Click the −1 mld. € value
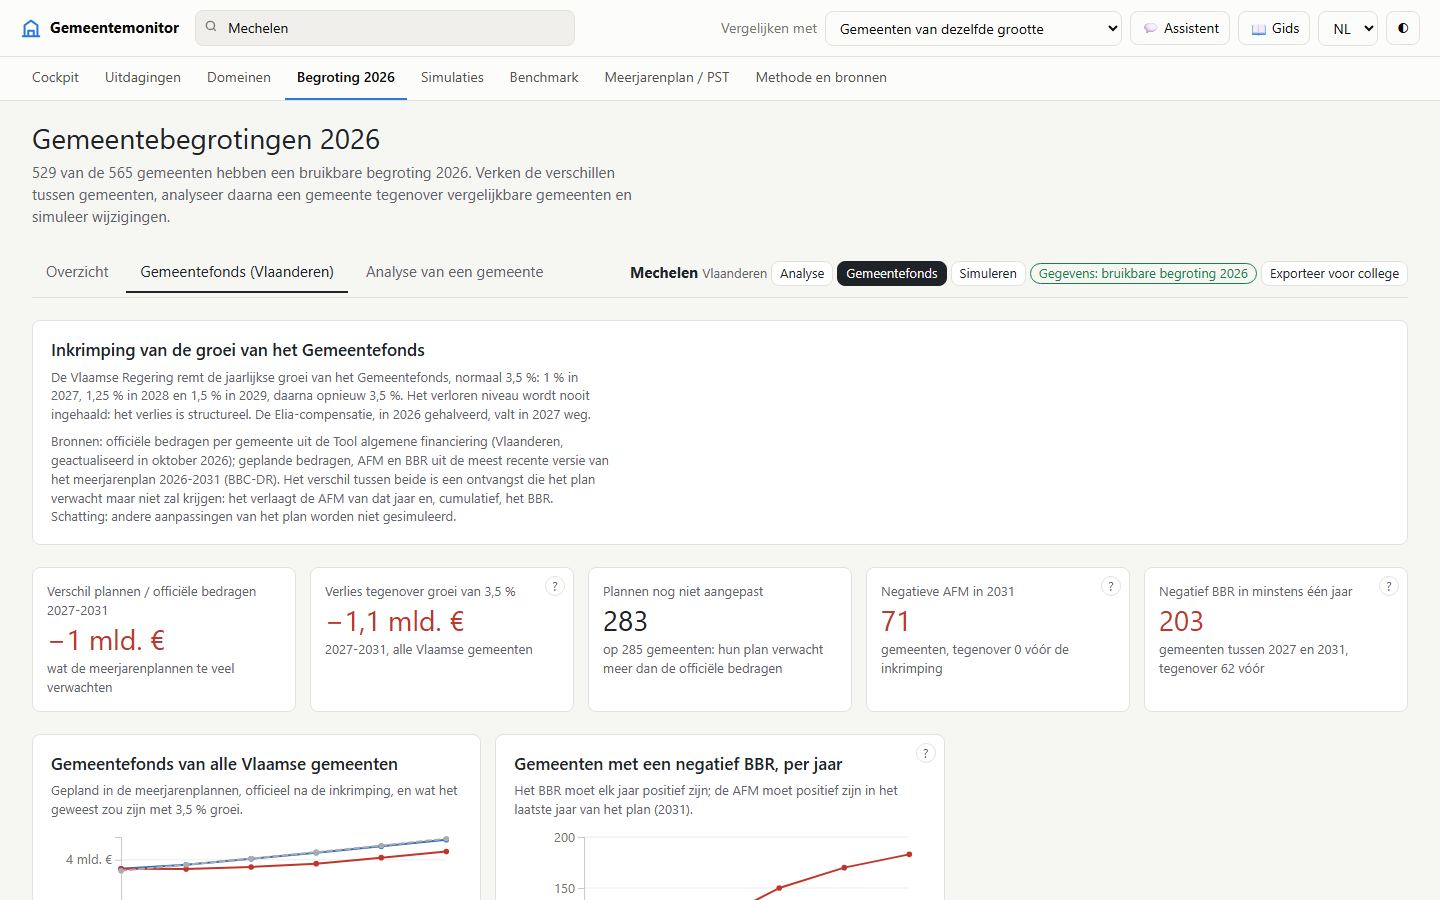The height and width of the screenshot is (900, 1440). [106, 640]
